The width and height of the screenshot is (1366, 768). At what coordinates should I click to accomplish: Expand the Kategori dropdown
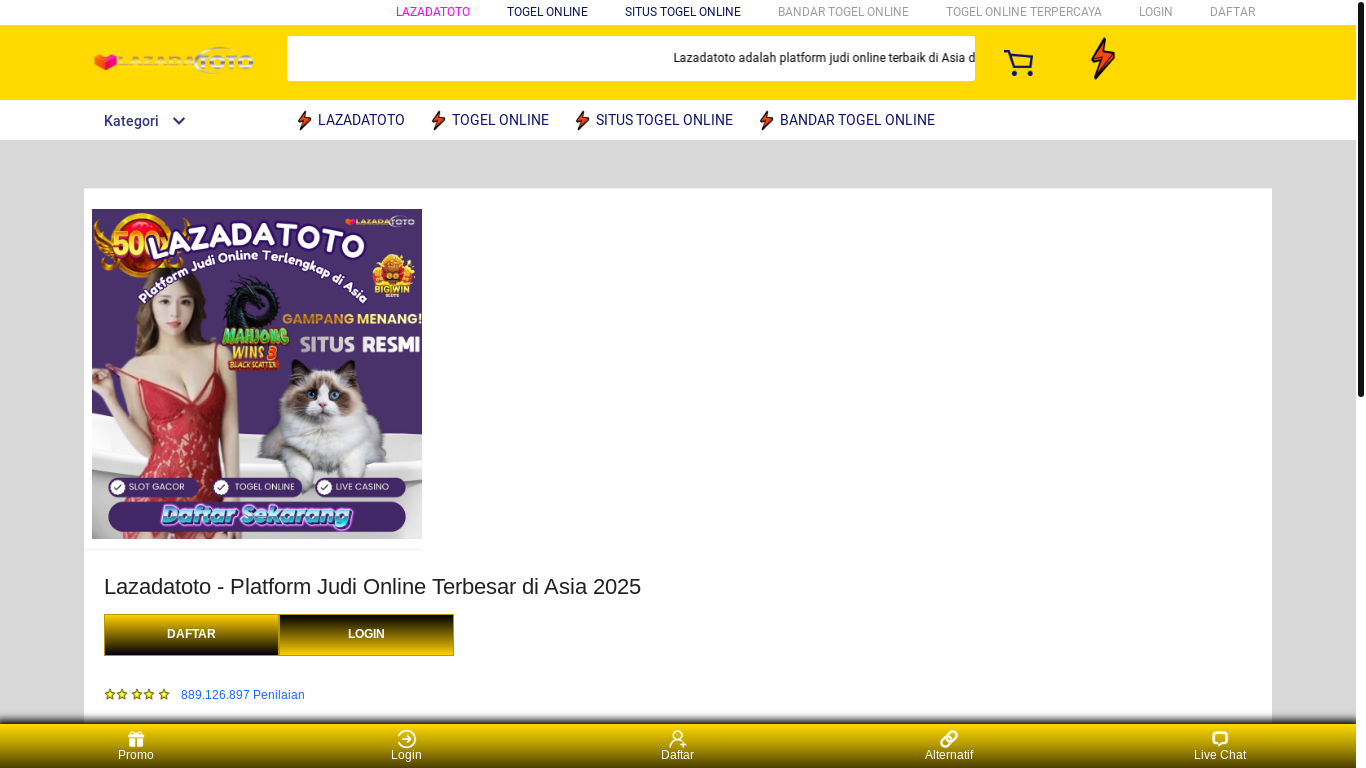tap(145, 121)
